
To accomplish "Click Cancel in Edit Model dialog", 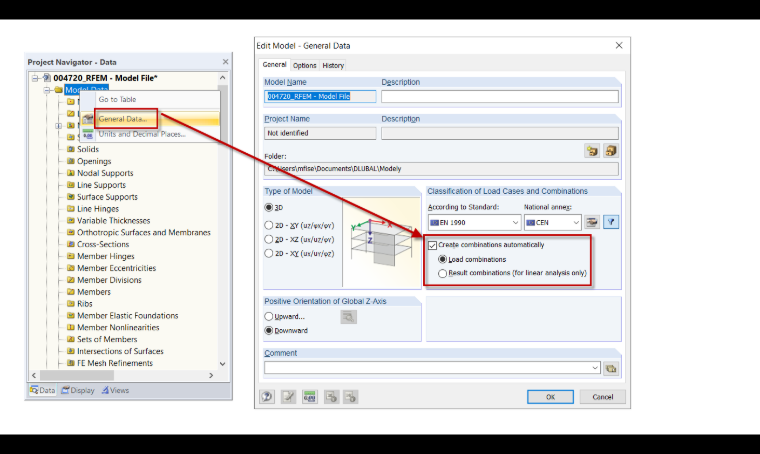I will [x=602, y=397].
